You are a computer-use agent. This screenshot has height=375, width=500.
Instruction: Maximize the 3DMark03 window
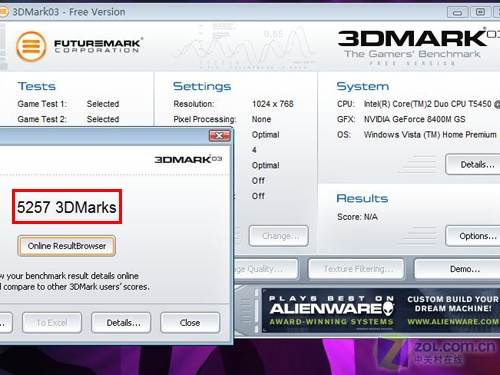coord(480,12)
